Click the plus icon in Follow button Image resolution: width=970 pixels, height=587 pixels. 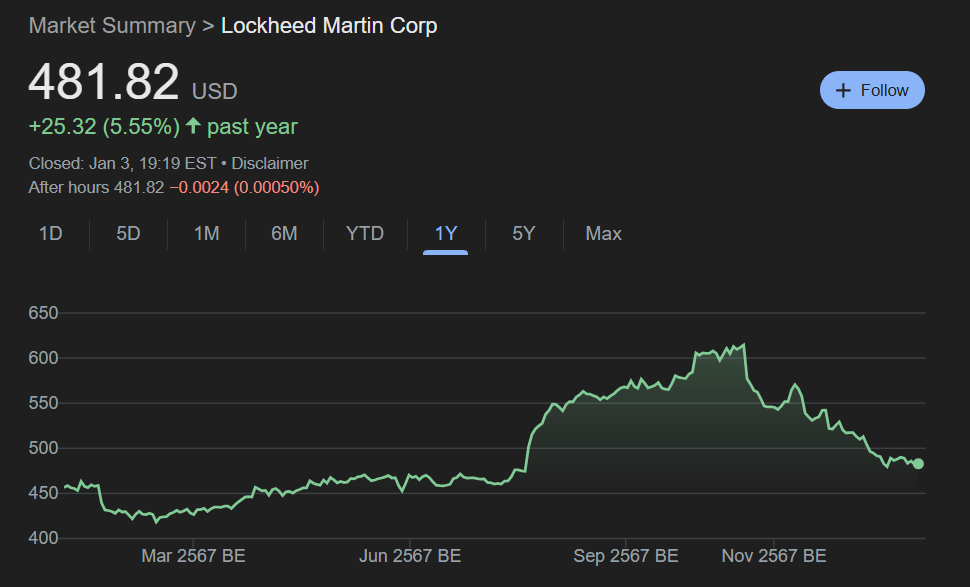pos(843,90)
